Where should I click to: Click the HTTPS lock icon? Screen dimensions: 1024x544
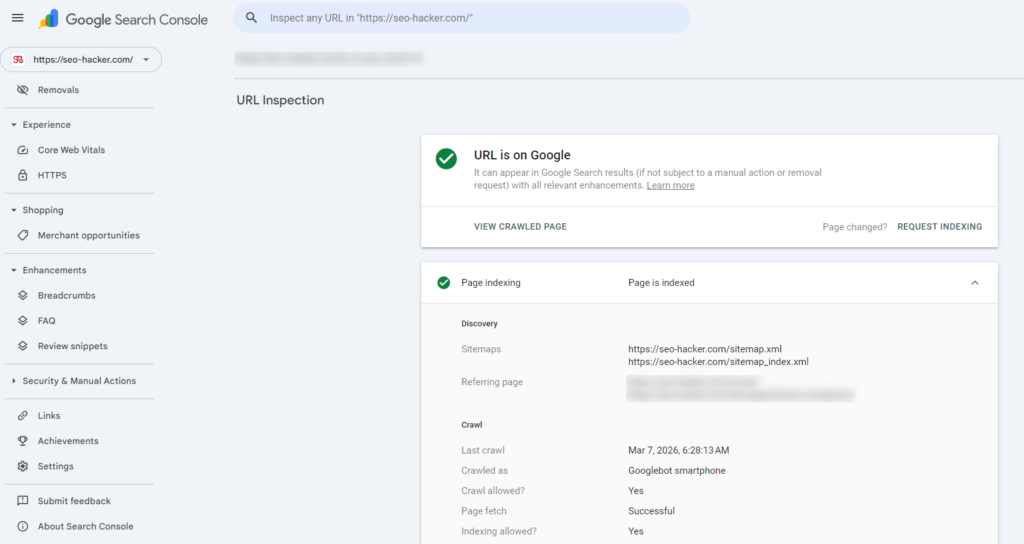[x=23, y=175]
